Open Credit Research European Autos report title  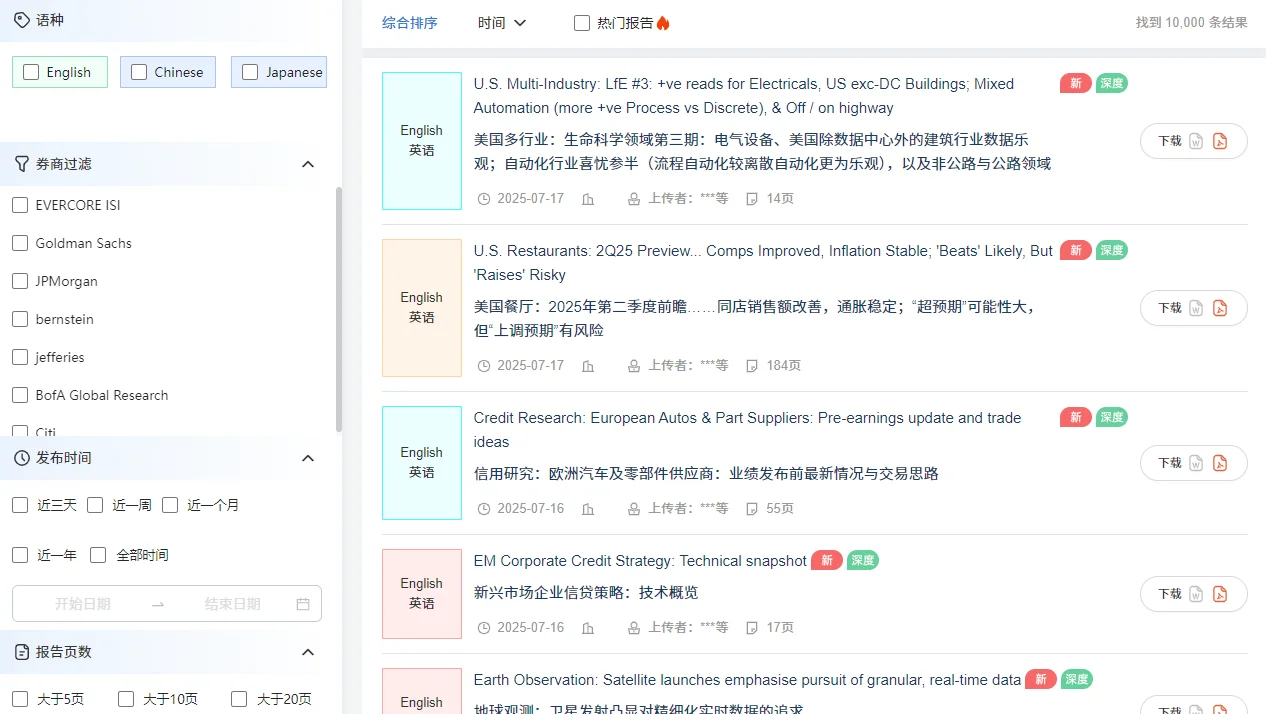747,430
